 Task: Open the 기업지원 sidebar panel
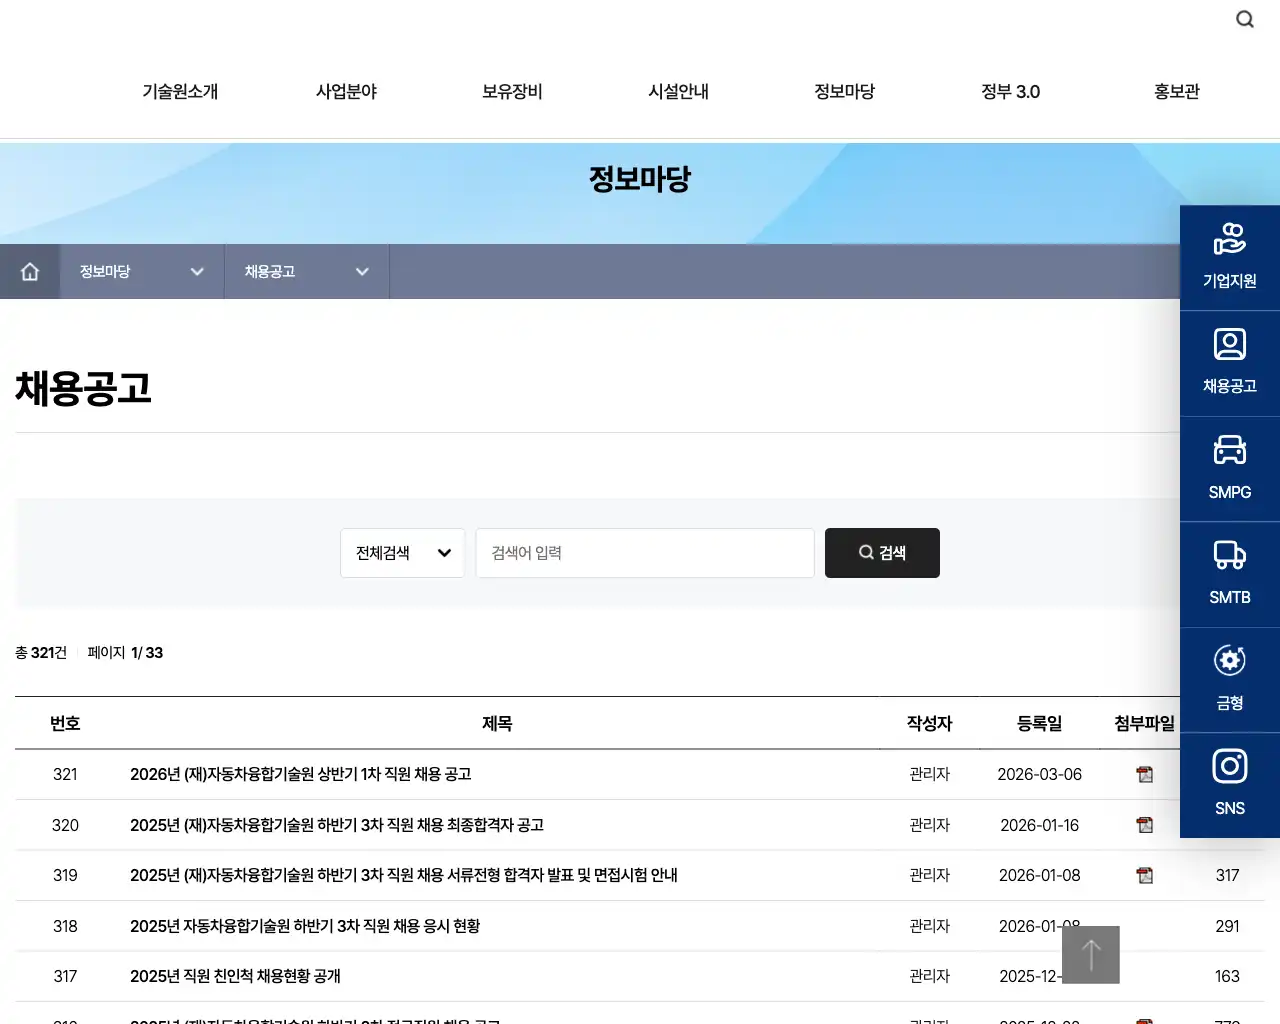coord(1229,257)
